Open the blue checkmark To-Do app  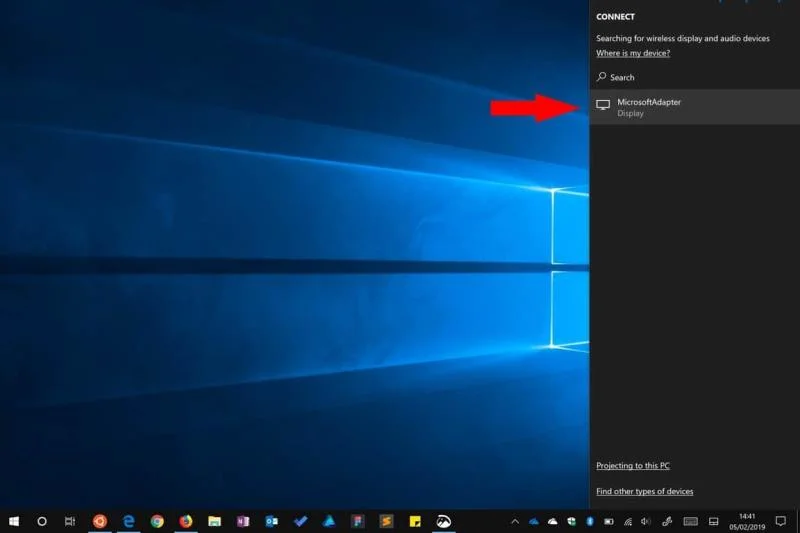pyautogui.click(x=301, y=521)
